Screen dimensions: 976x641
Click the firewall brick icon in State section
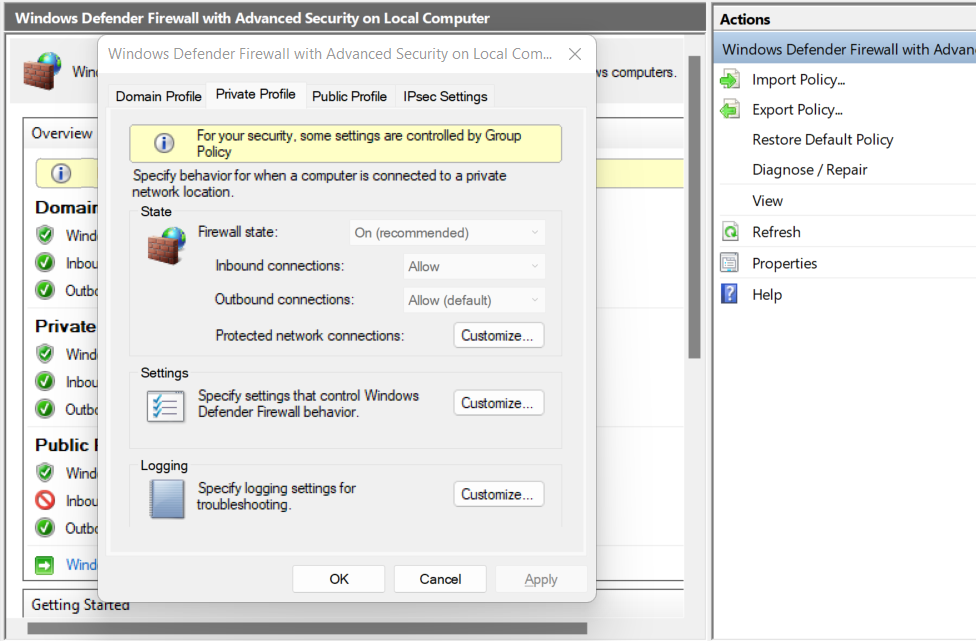pos(166,245)
